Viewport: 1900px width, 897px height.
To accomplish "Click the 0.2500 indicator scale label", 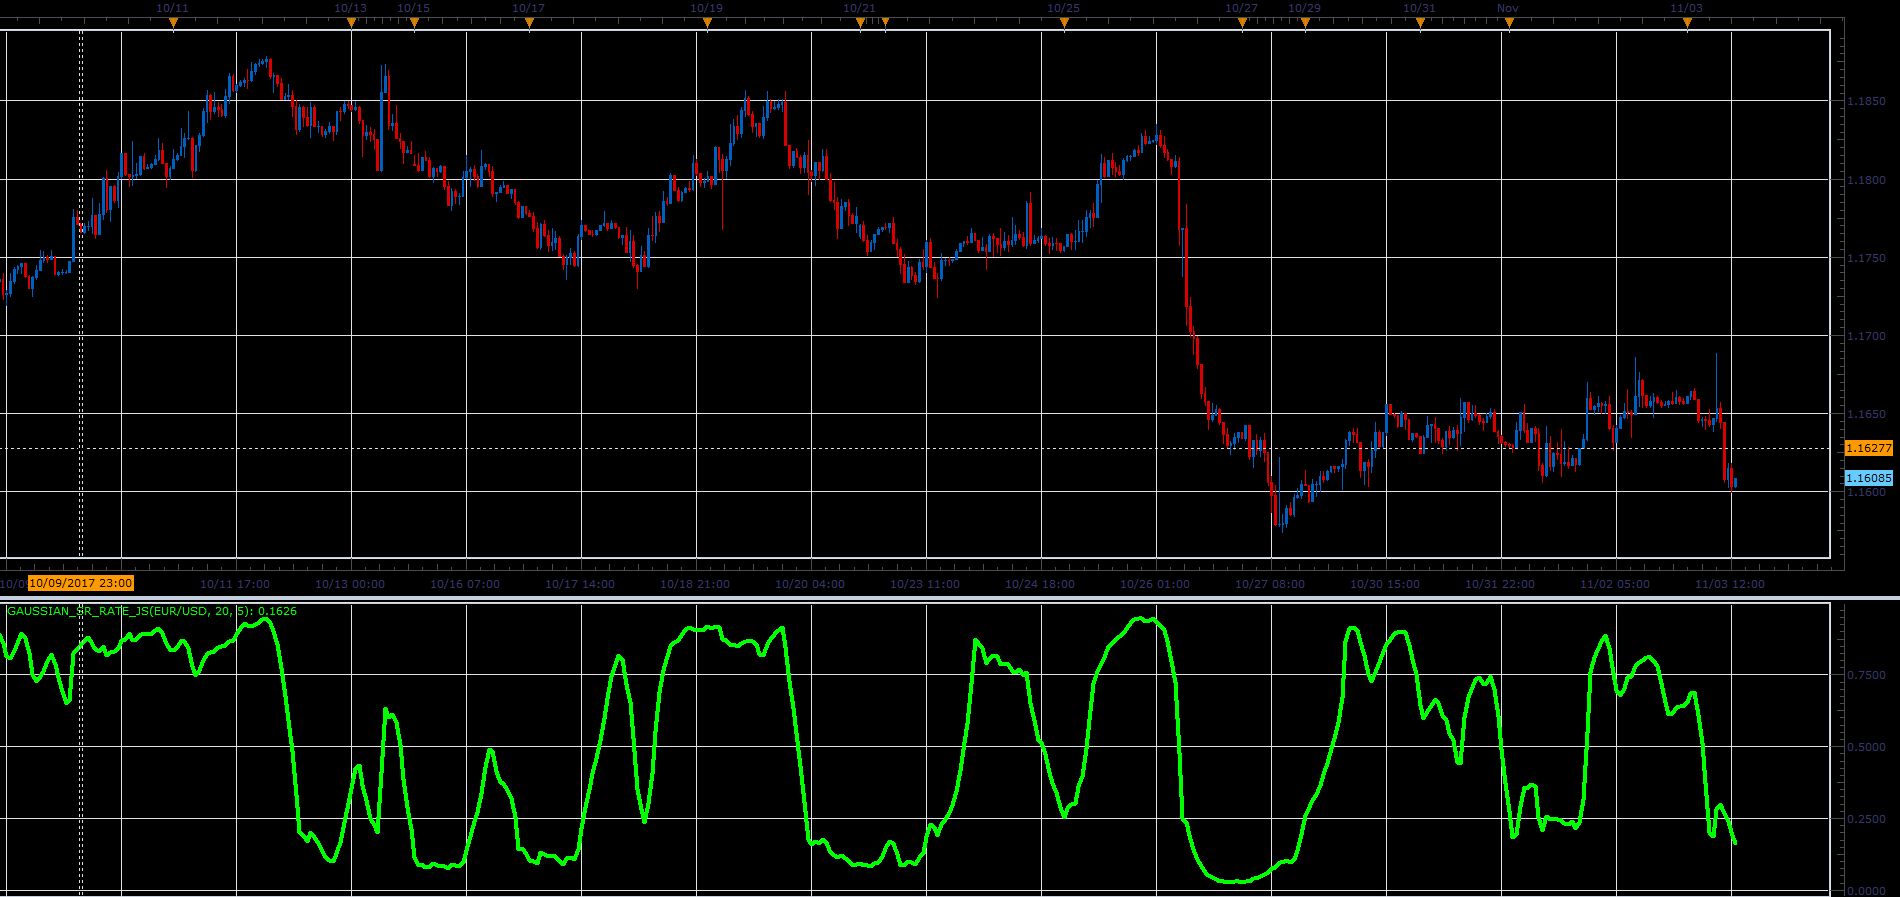I will 1866,819.
